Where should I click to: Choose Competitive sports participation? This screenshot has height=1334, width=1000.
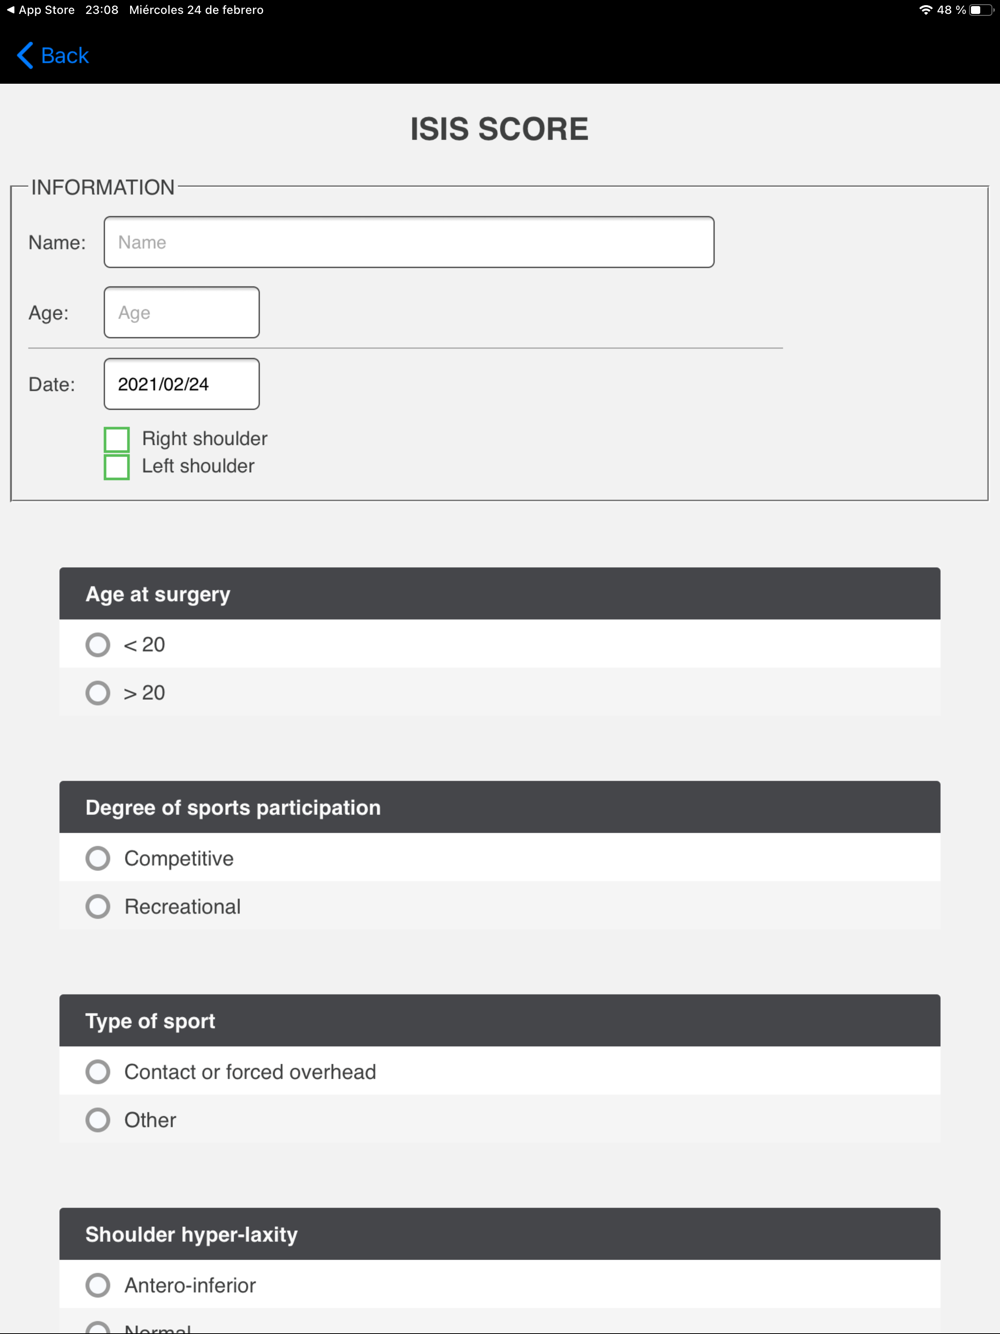click(x=98, y=858)
